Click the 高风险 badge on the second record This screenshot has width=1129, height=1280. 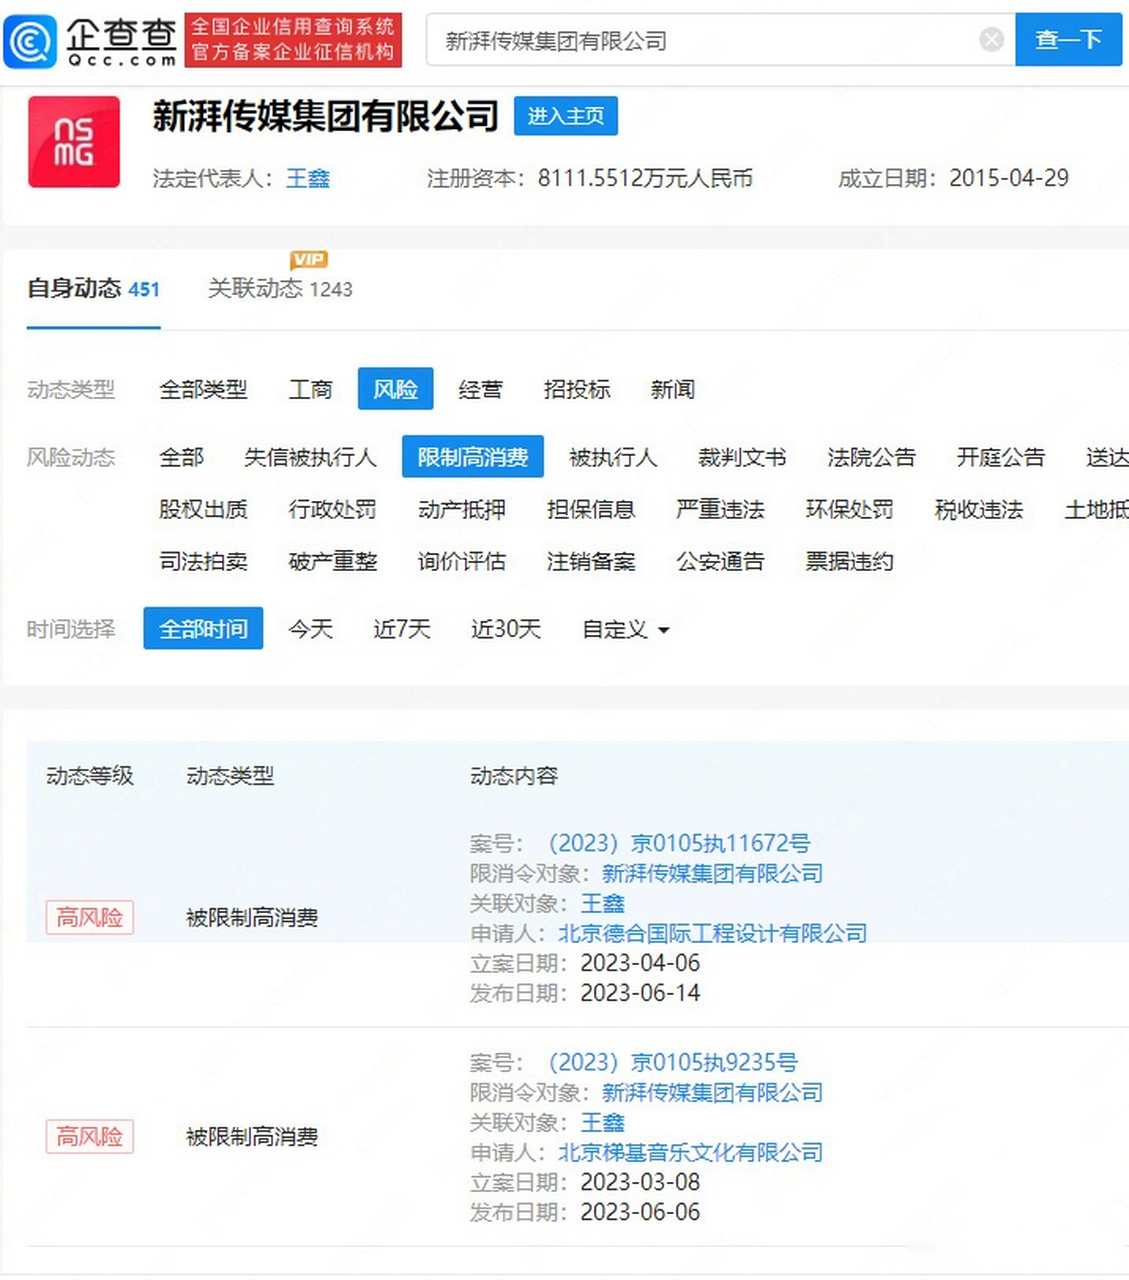coord(89,1136)
